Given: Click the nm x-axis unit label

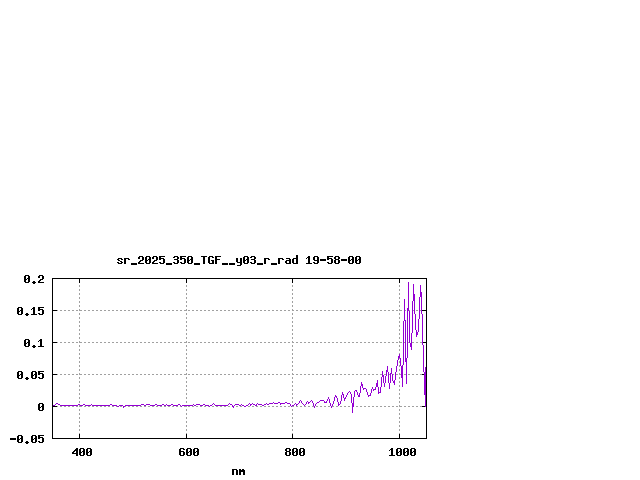Looking at the screenshot, I should (x=238, y=471).
